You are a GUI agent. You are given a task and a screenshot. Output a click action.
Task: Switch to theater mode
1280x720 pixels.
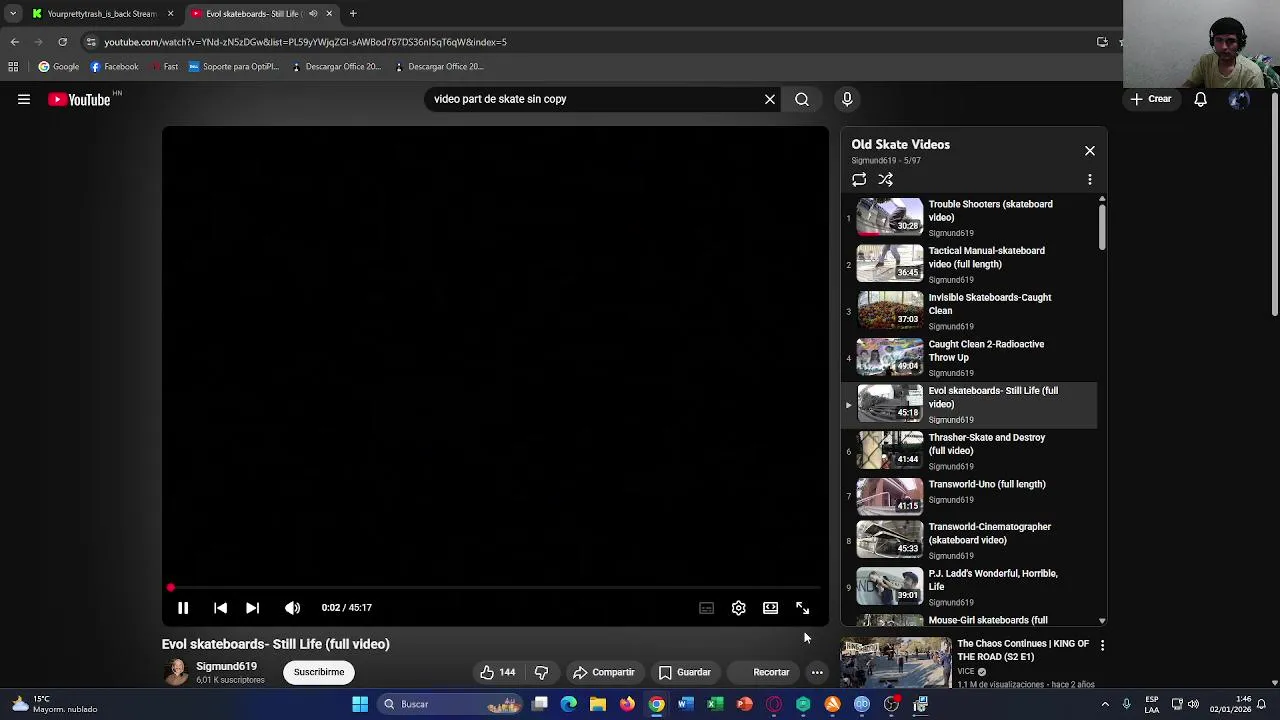[x=770, y=608]
